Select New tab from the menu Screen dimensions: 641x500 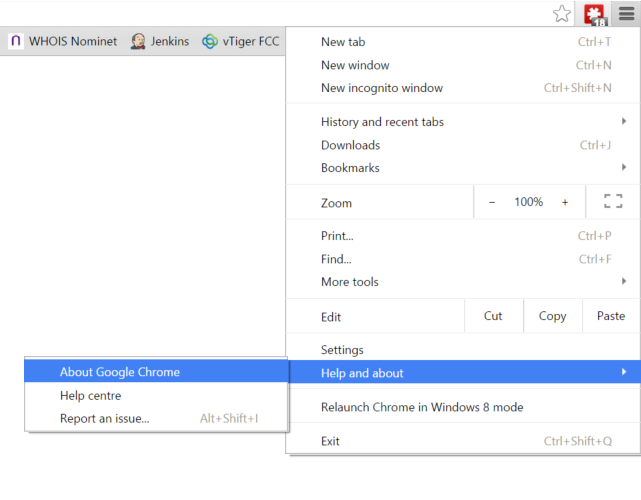(463, 42)
